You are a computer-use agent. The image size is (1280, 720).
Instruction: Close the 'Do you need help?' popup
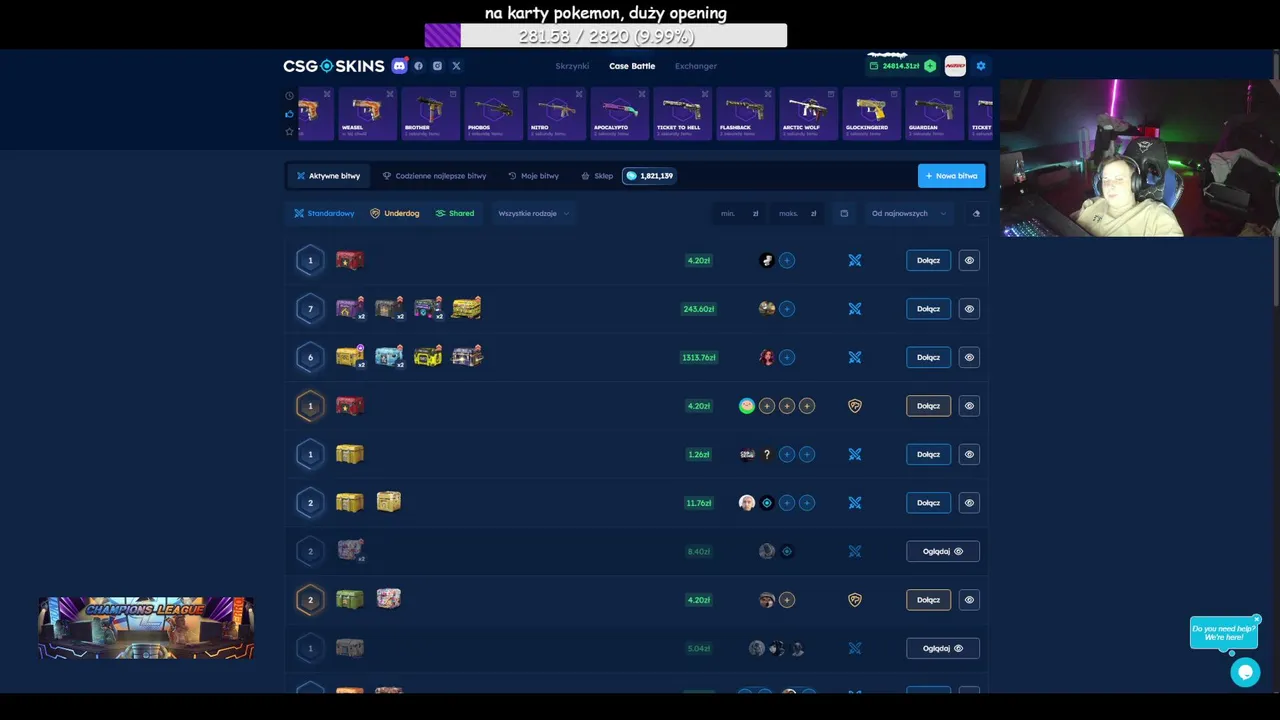1257,619
